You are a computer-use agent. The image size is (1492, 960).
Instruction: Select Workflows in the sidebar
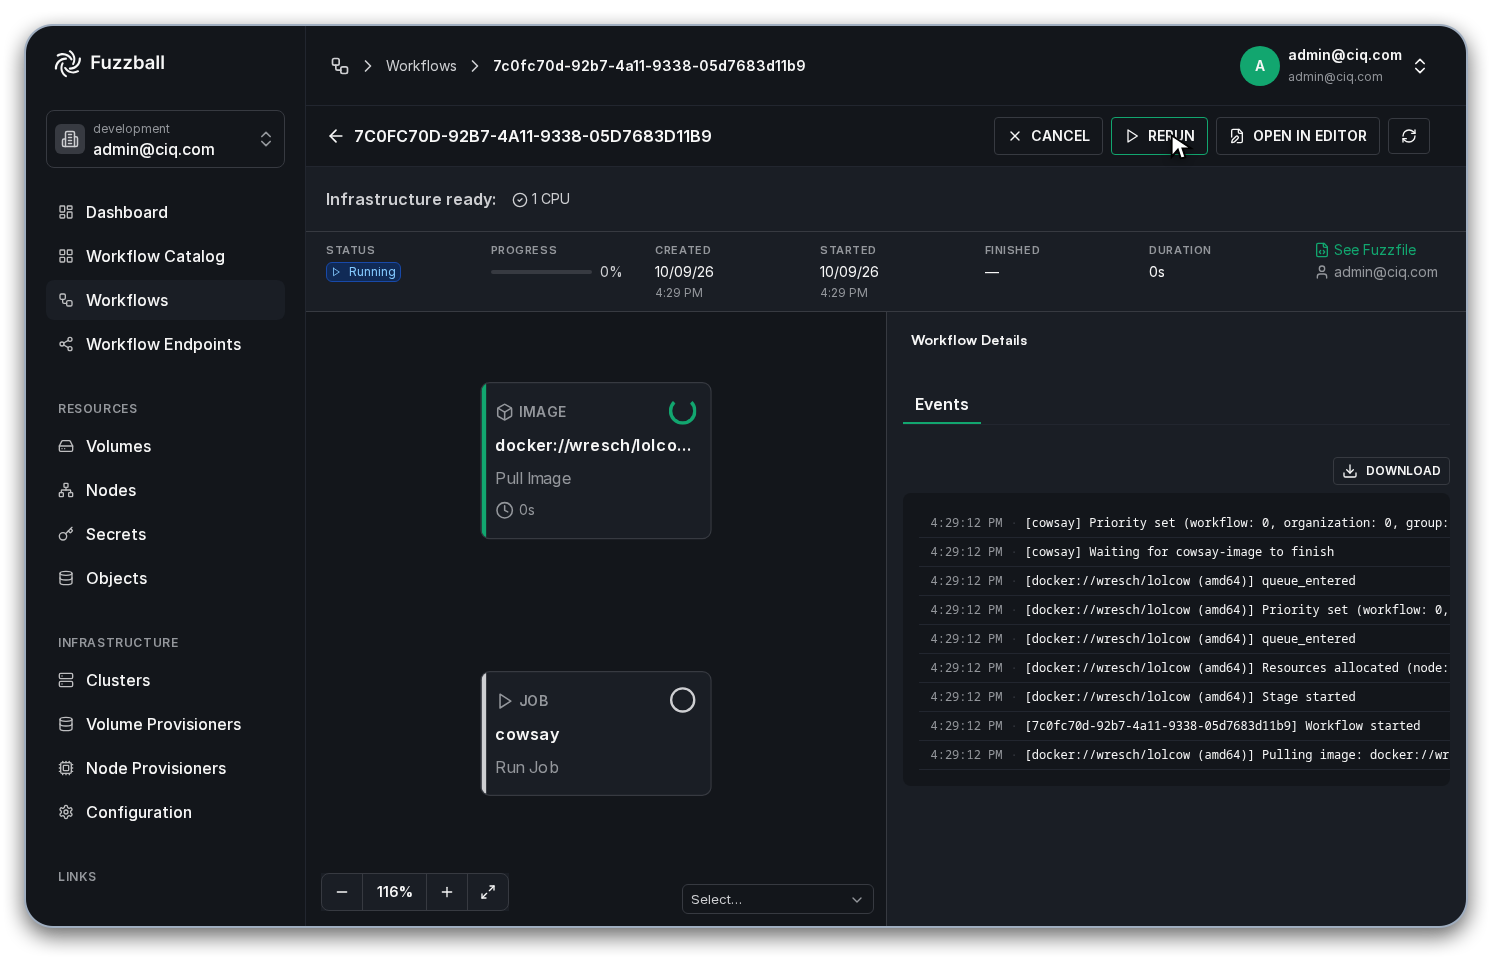tap(165, 300)
